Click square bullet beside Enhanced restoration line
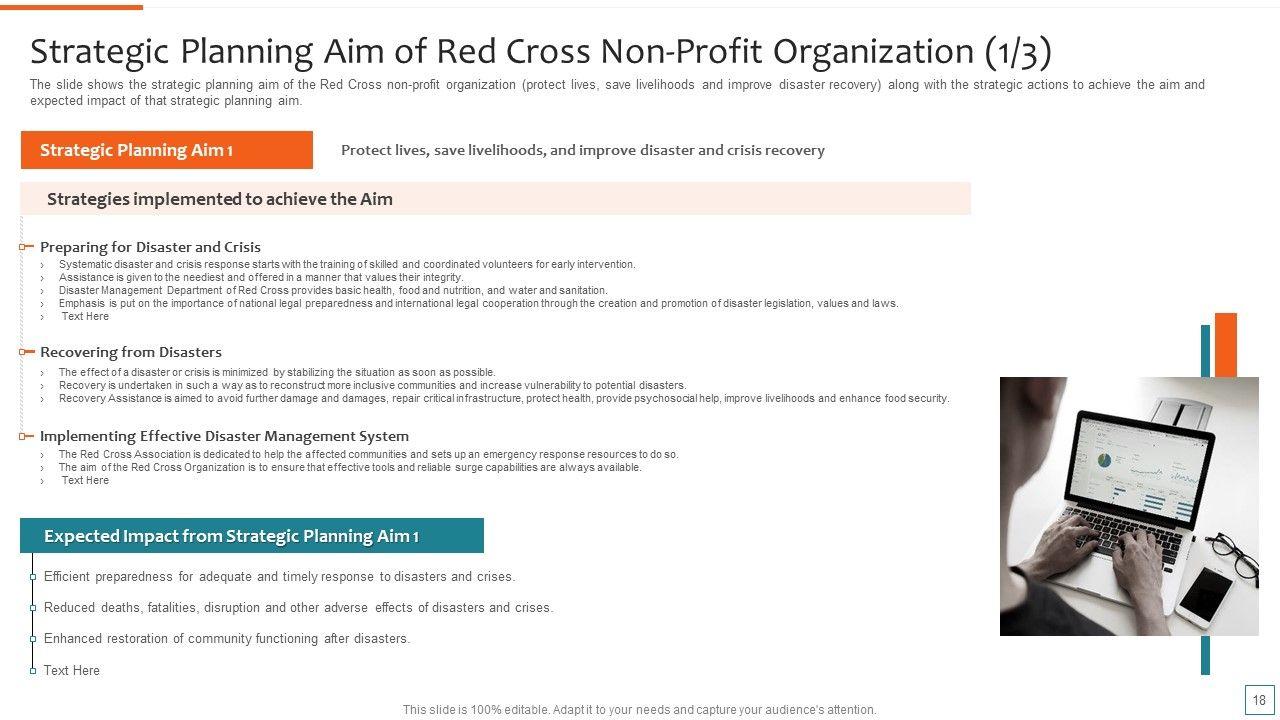1280x720 pixels. point(33,639)
